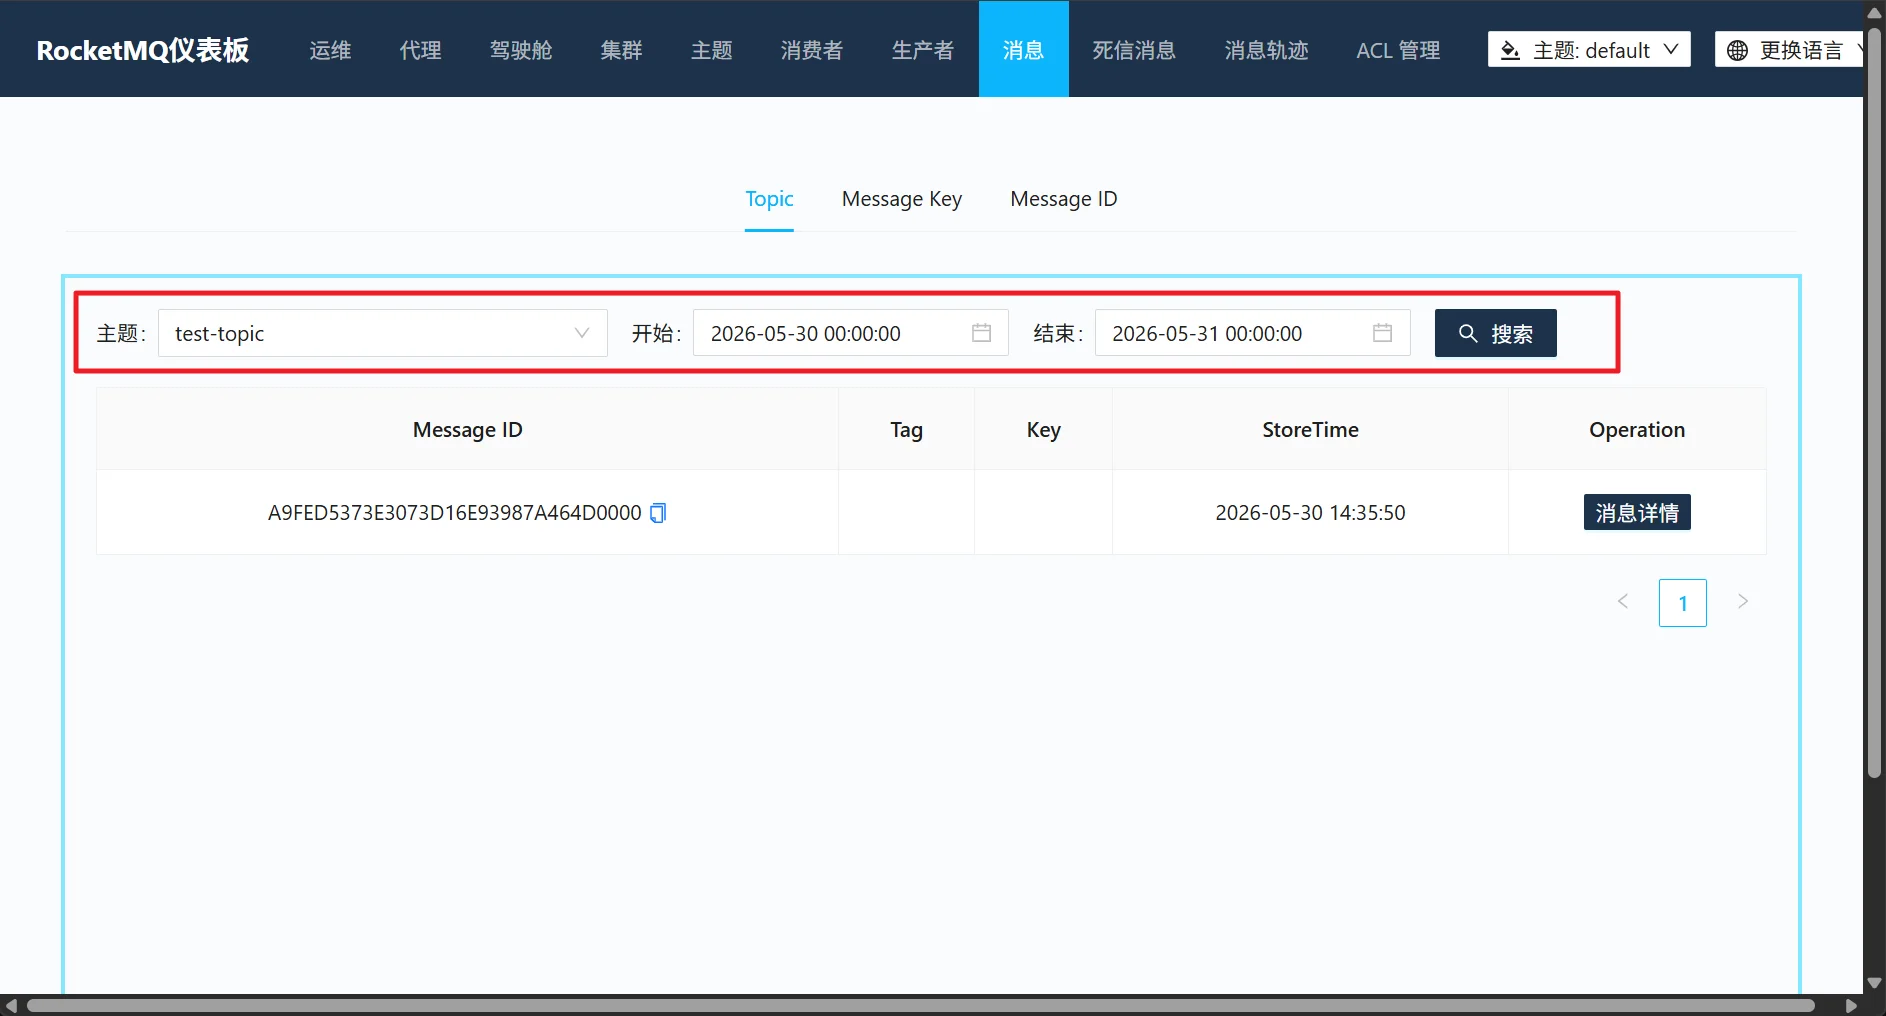Open the 消息轨迹 message trace menu
Image resolution: width=1886 pixels, height=1016 pixels.
point(1267,49)
